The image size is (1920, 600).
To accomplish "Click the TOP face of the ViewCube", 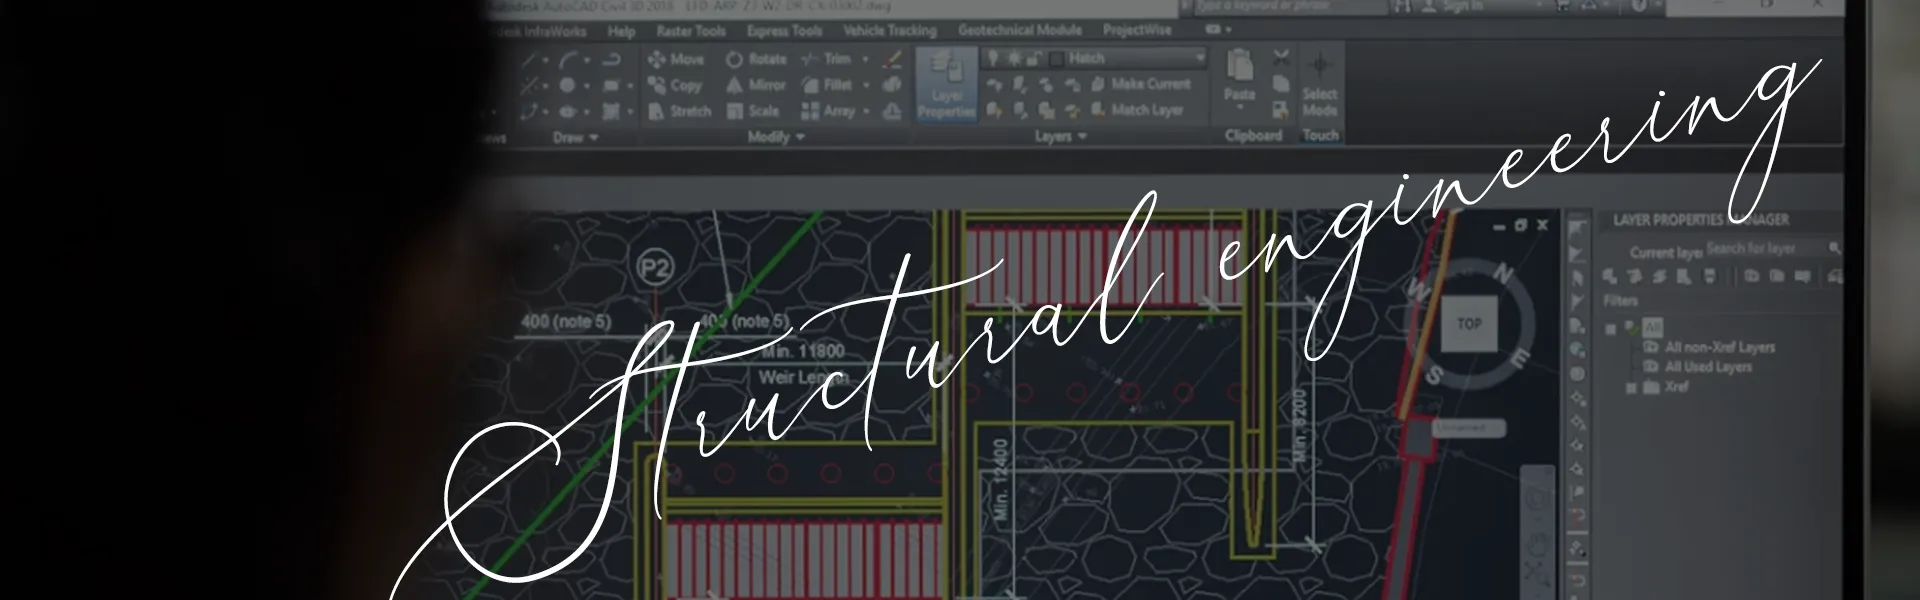I will coord(1469,323).
